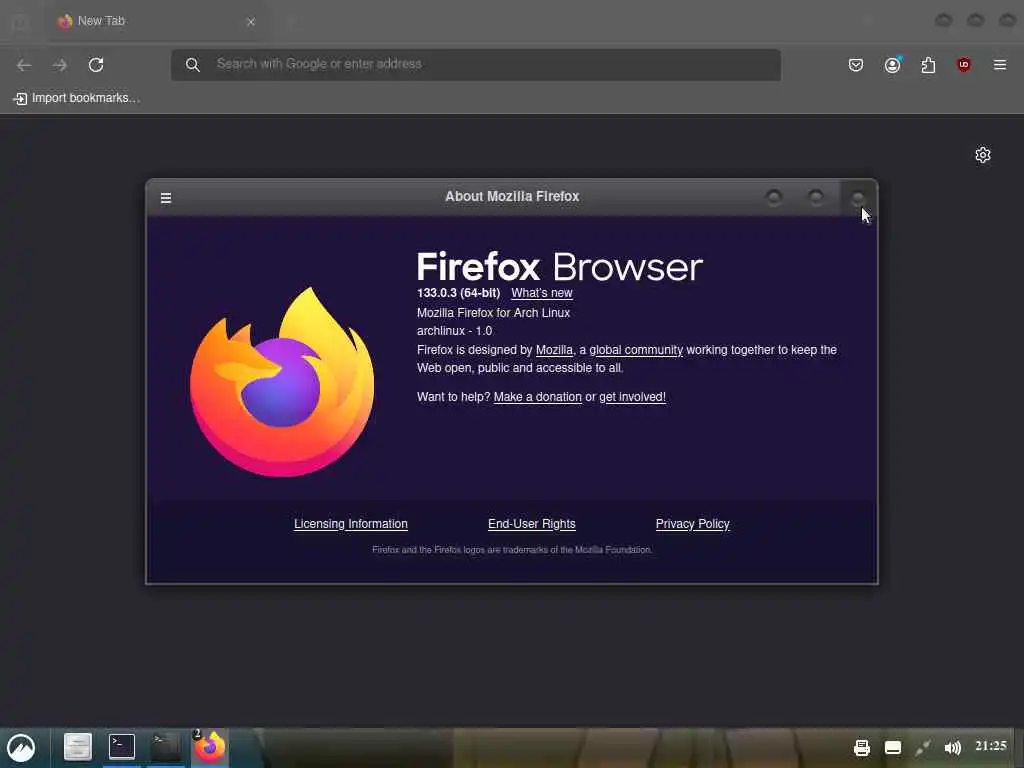This screenshot has width=1024, height=768.
Task: Follow the Make a donation link
Action: pos(537,397)
